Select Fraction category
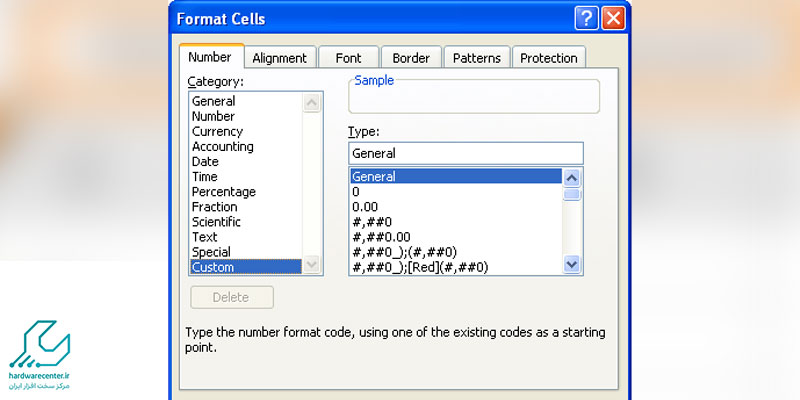800x400 pixels. (246, 207)
